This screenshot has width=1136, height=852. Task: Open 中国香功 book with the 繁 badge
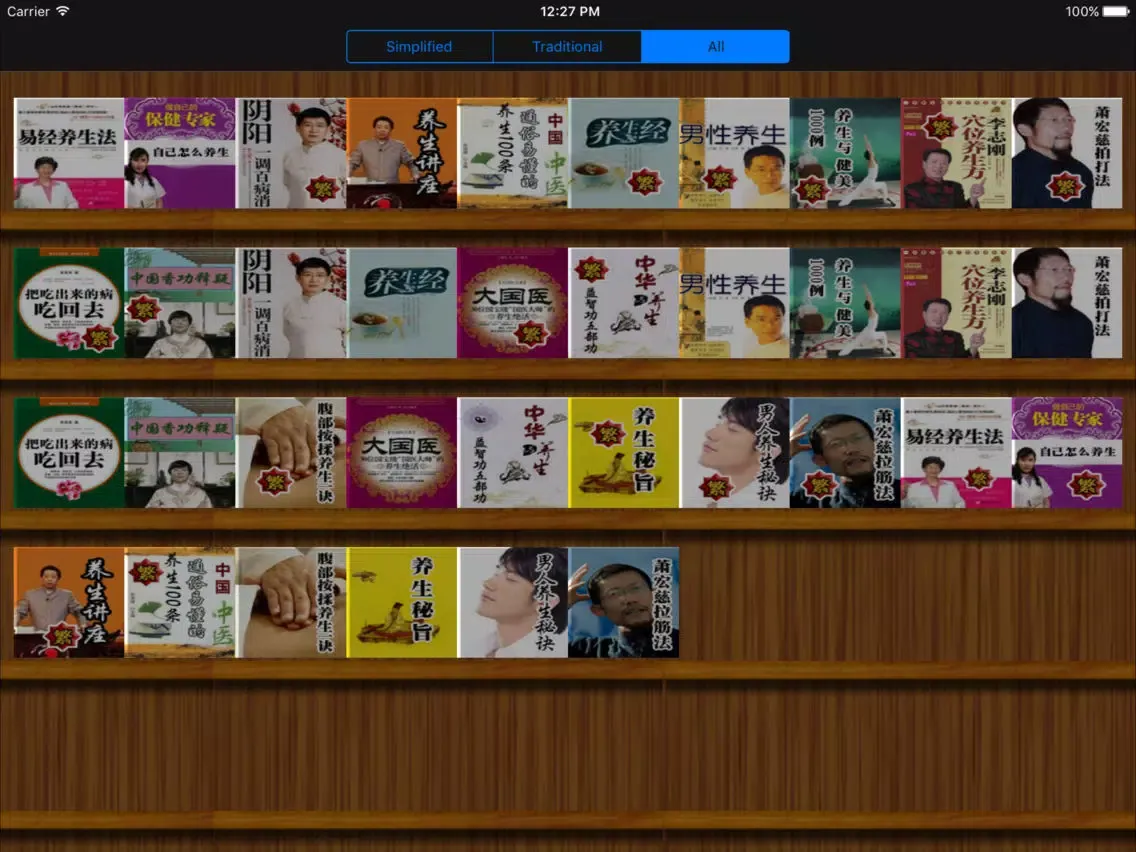180,303
